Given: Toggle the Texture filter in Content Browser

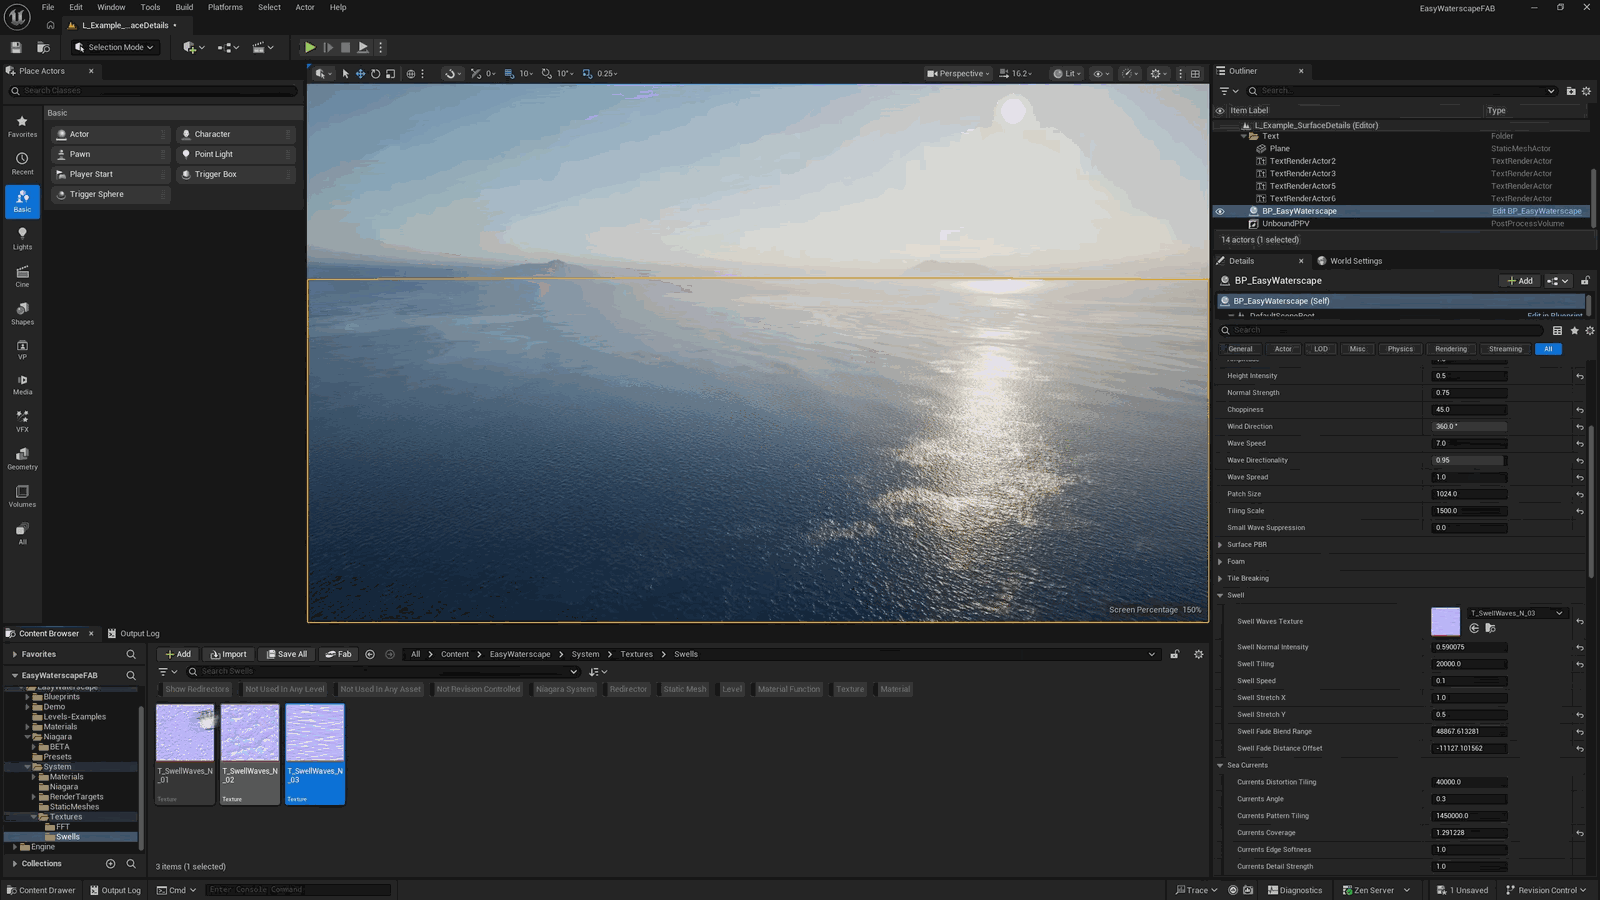Looking at the screenshot, I should 850,689.
